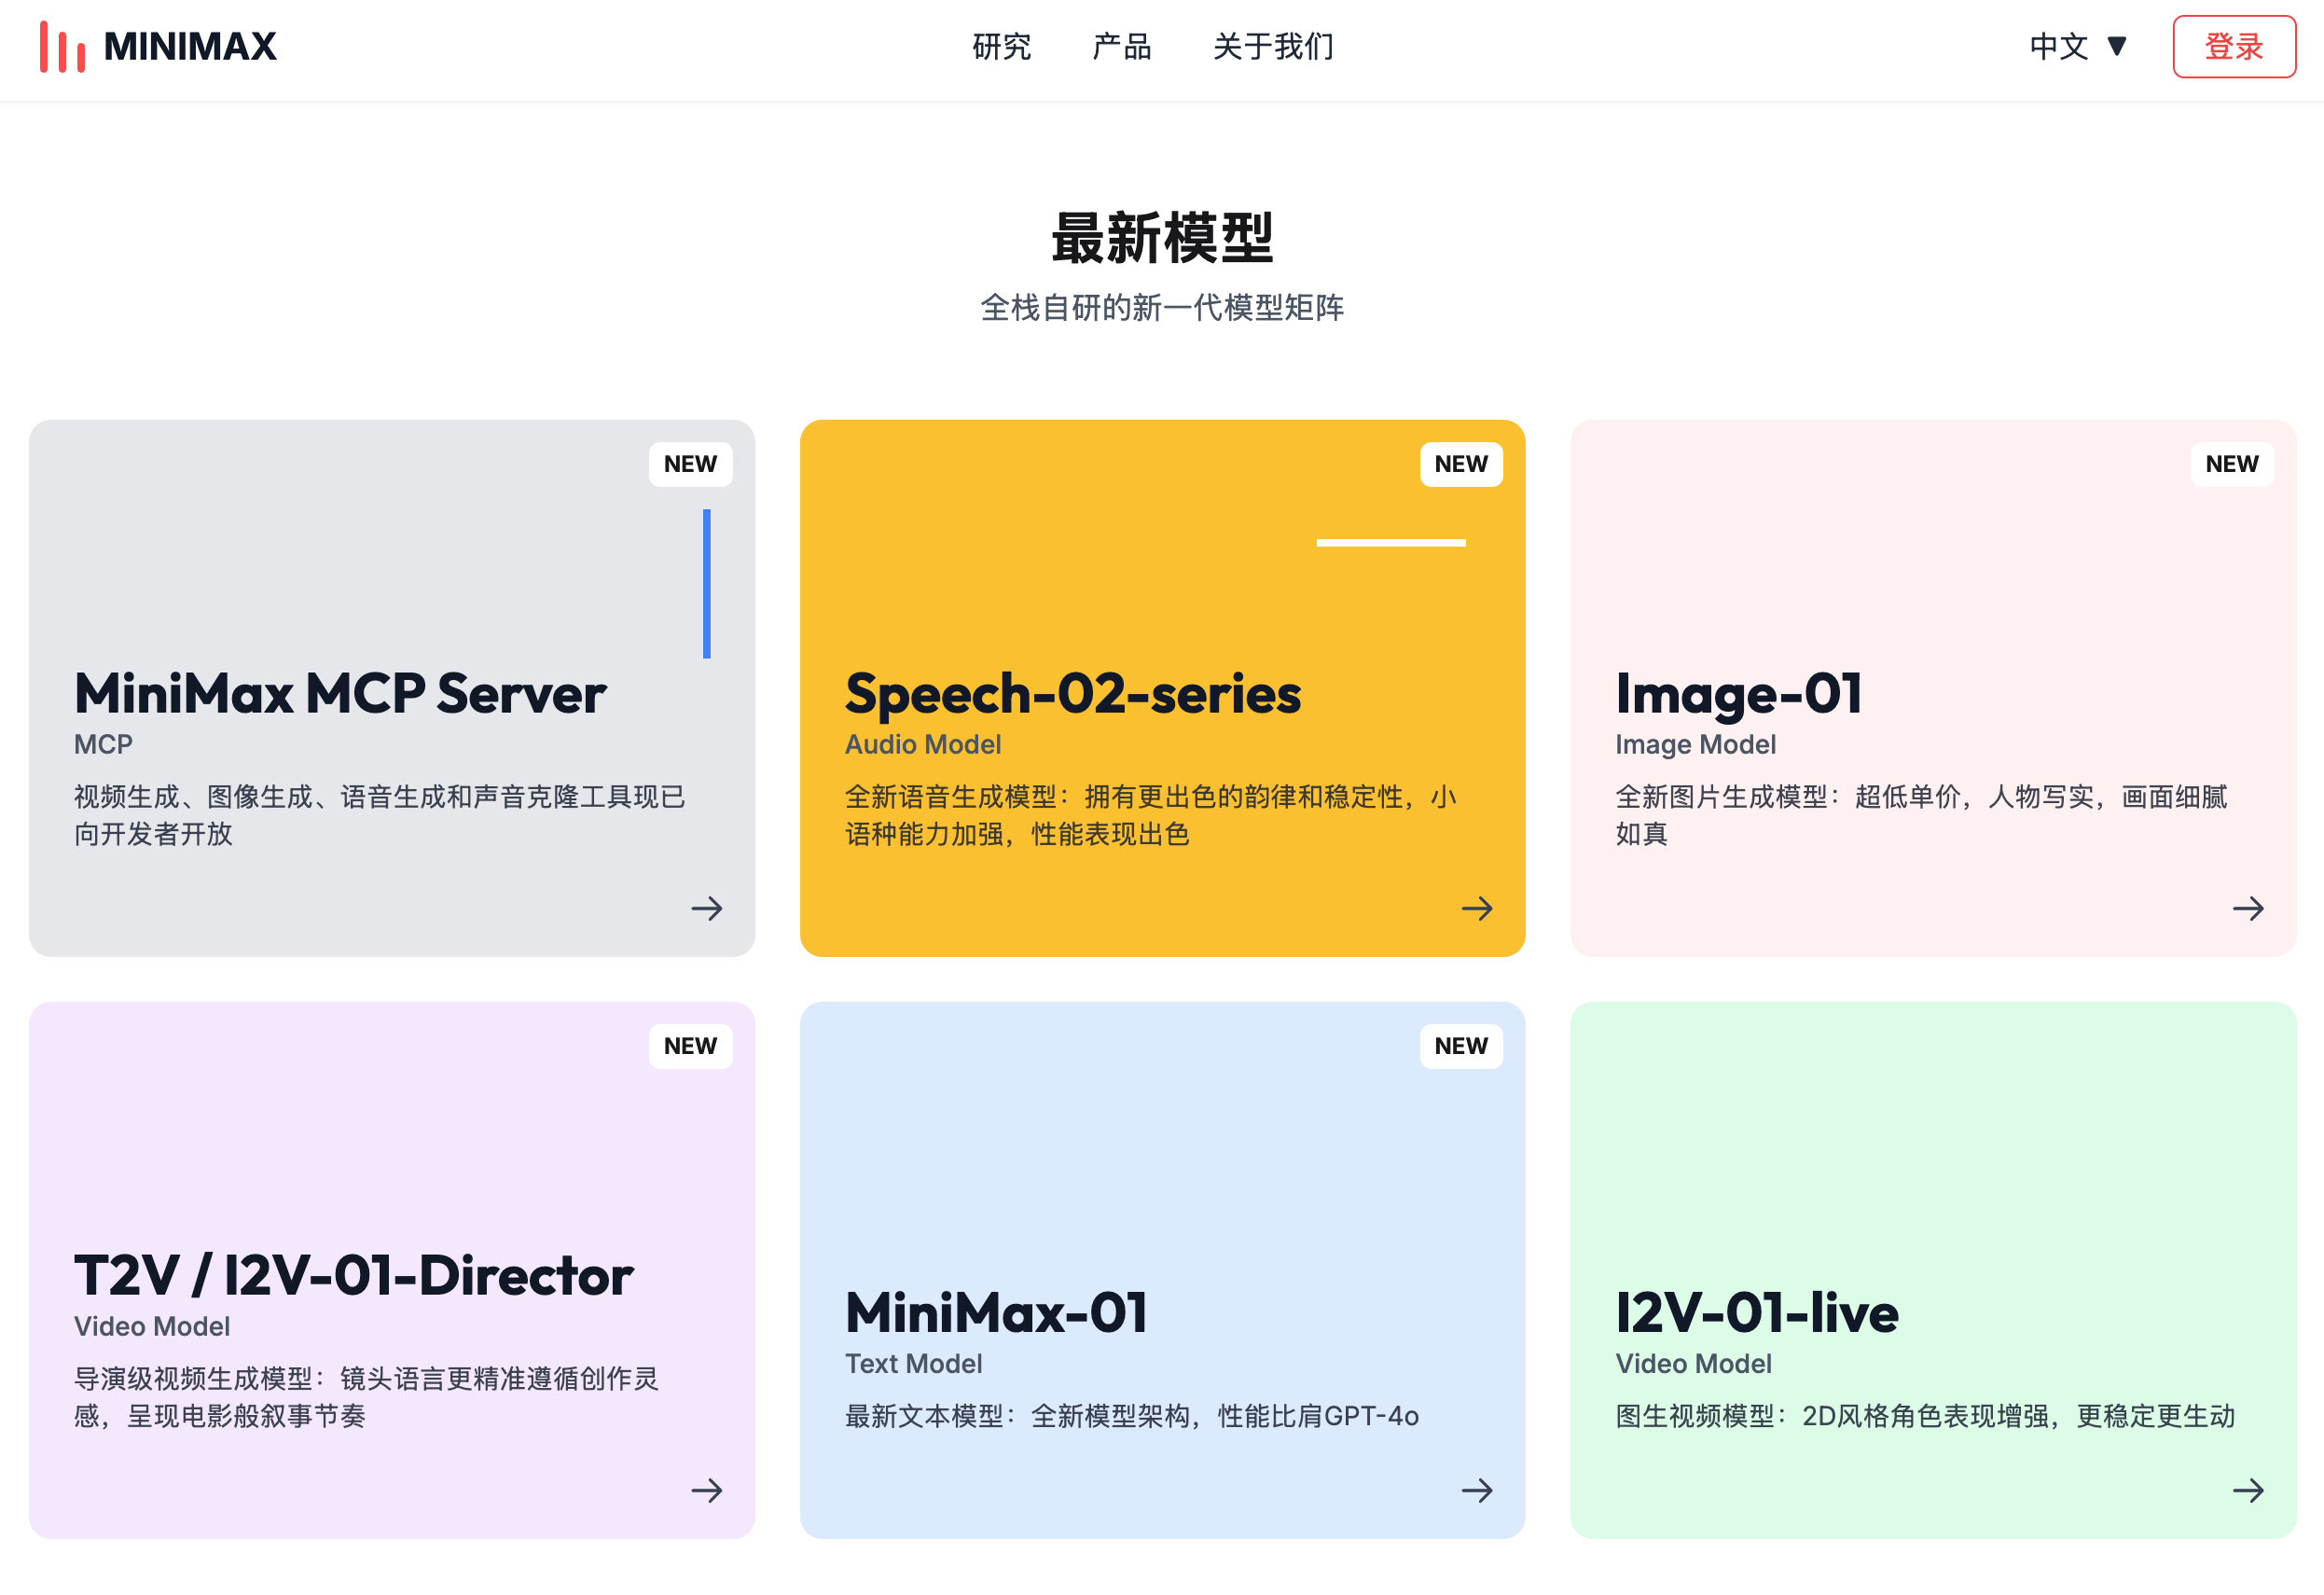
Task: Click arrow icon on MiniMax-01 card
Action: pyautogui.click(x=1476, y=1490)
